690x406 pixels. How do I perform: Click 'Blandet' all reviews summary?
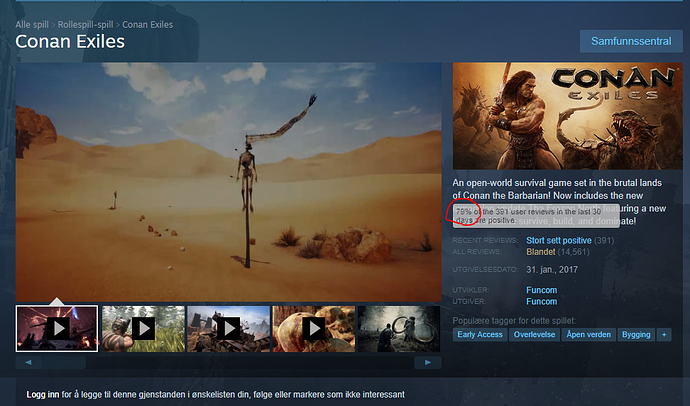[541, 252]
